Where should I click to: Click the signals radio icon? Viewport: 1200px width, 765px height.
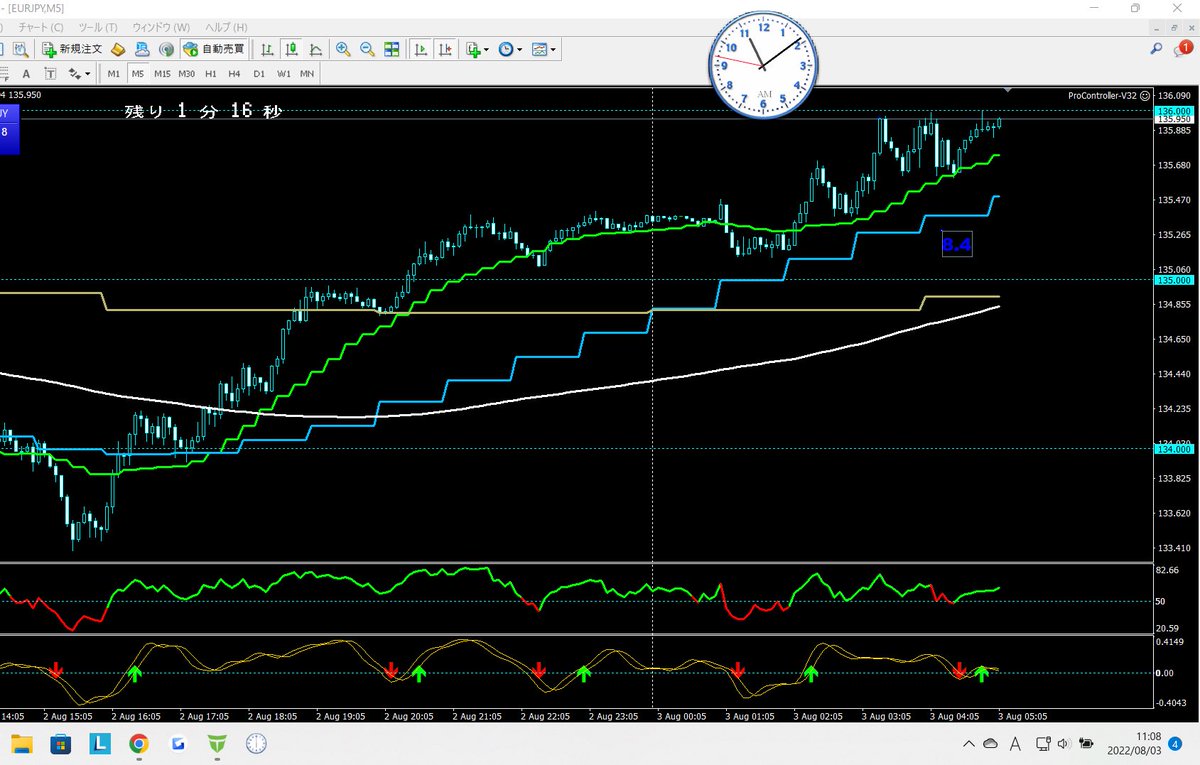(166, 48)
